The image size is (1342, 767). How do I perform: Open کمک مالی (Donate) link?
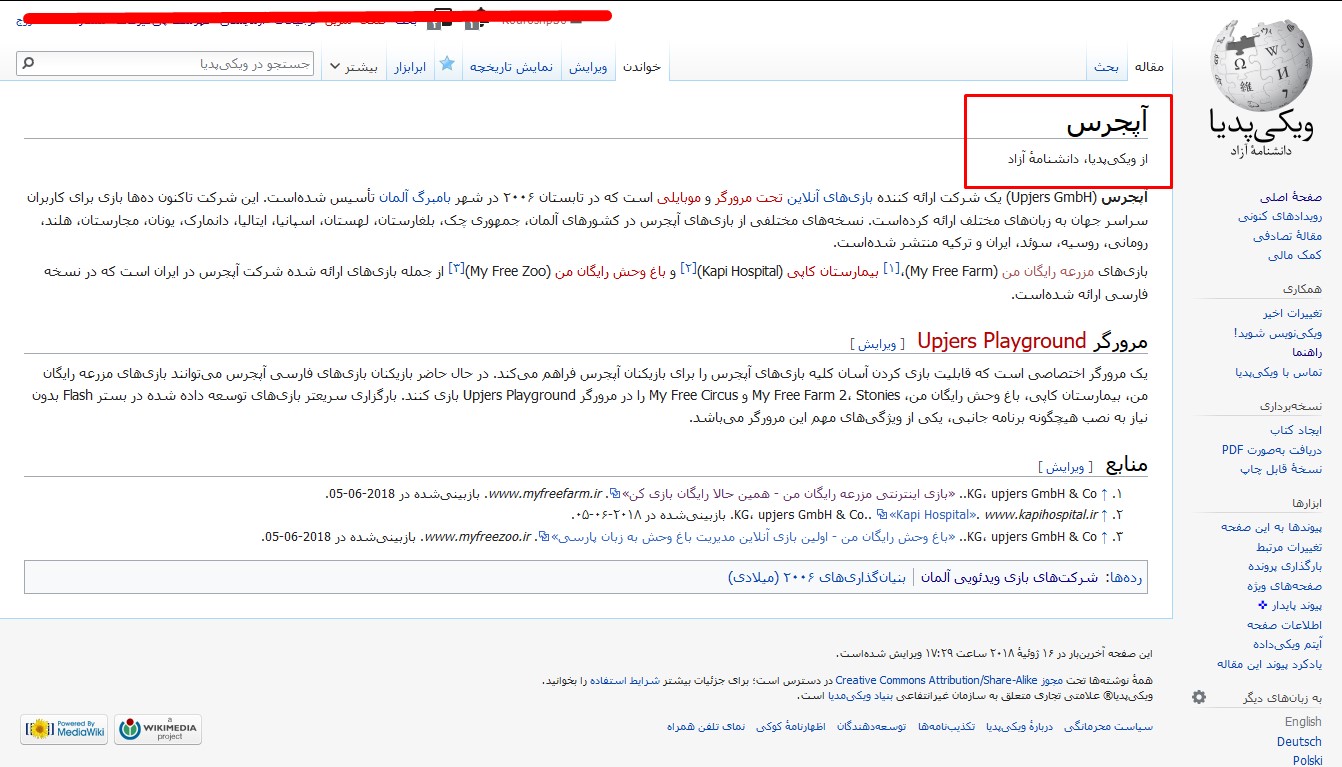click(x=1297, y=255)
